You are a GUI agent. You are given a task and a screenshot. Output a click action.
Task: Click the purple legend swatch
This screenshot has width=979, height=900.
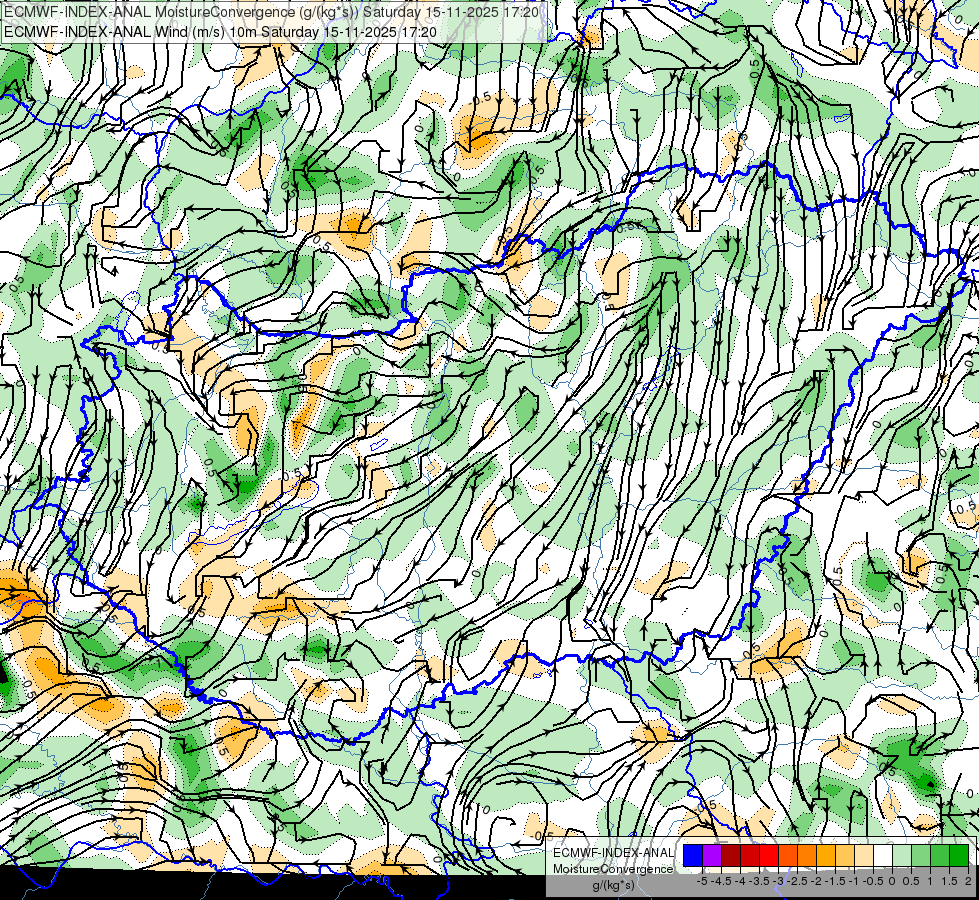[712, 855]
